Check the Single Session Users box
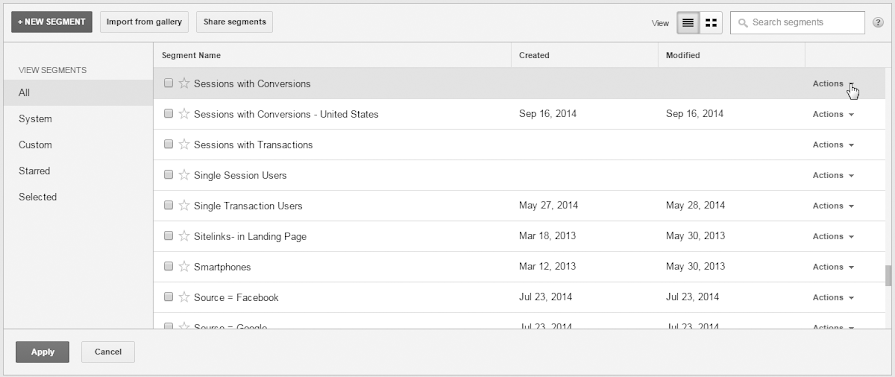Viewport: 895px width, 377px height. [x=168, y=175]
